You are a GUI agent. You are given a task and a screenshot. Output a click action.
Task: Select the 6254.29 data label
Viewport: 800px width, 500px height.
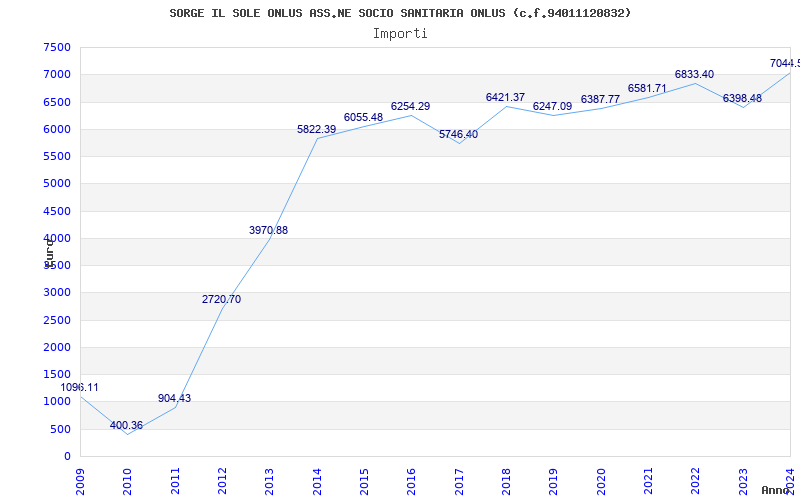[x=410, y=107]
